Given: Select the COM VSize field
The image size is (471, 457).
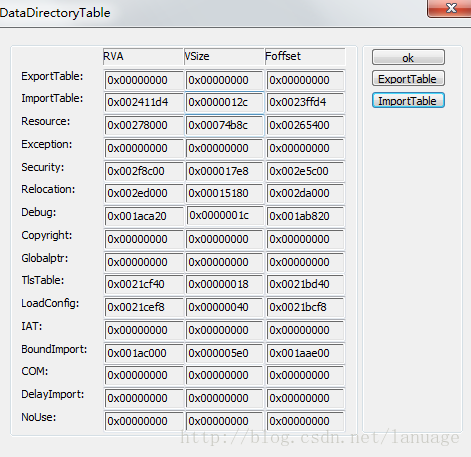Looking at the screenshot, I should pyautogui.click(x=225, y=375).
